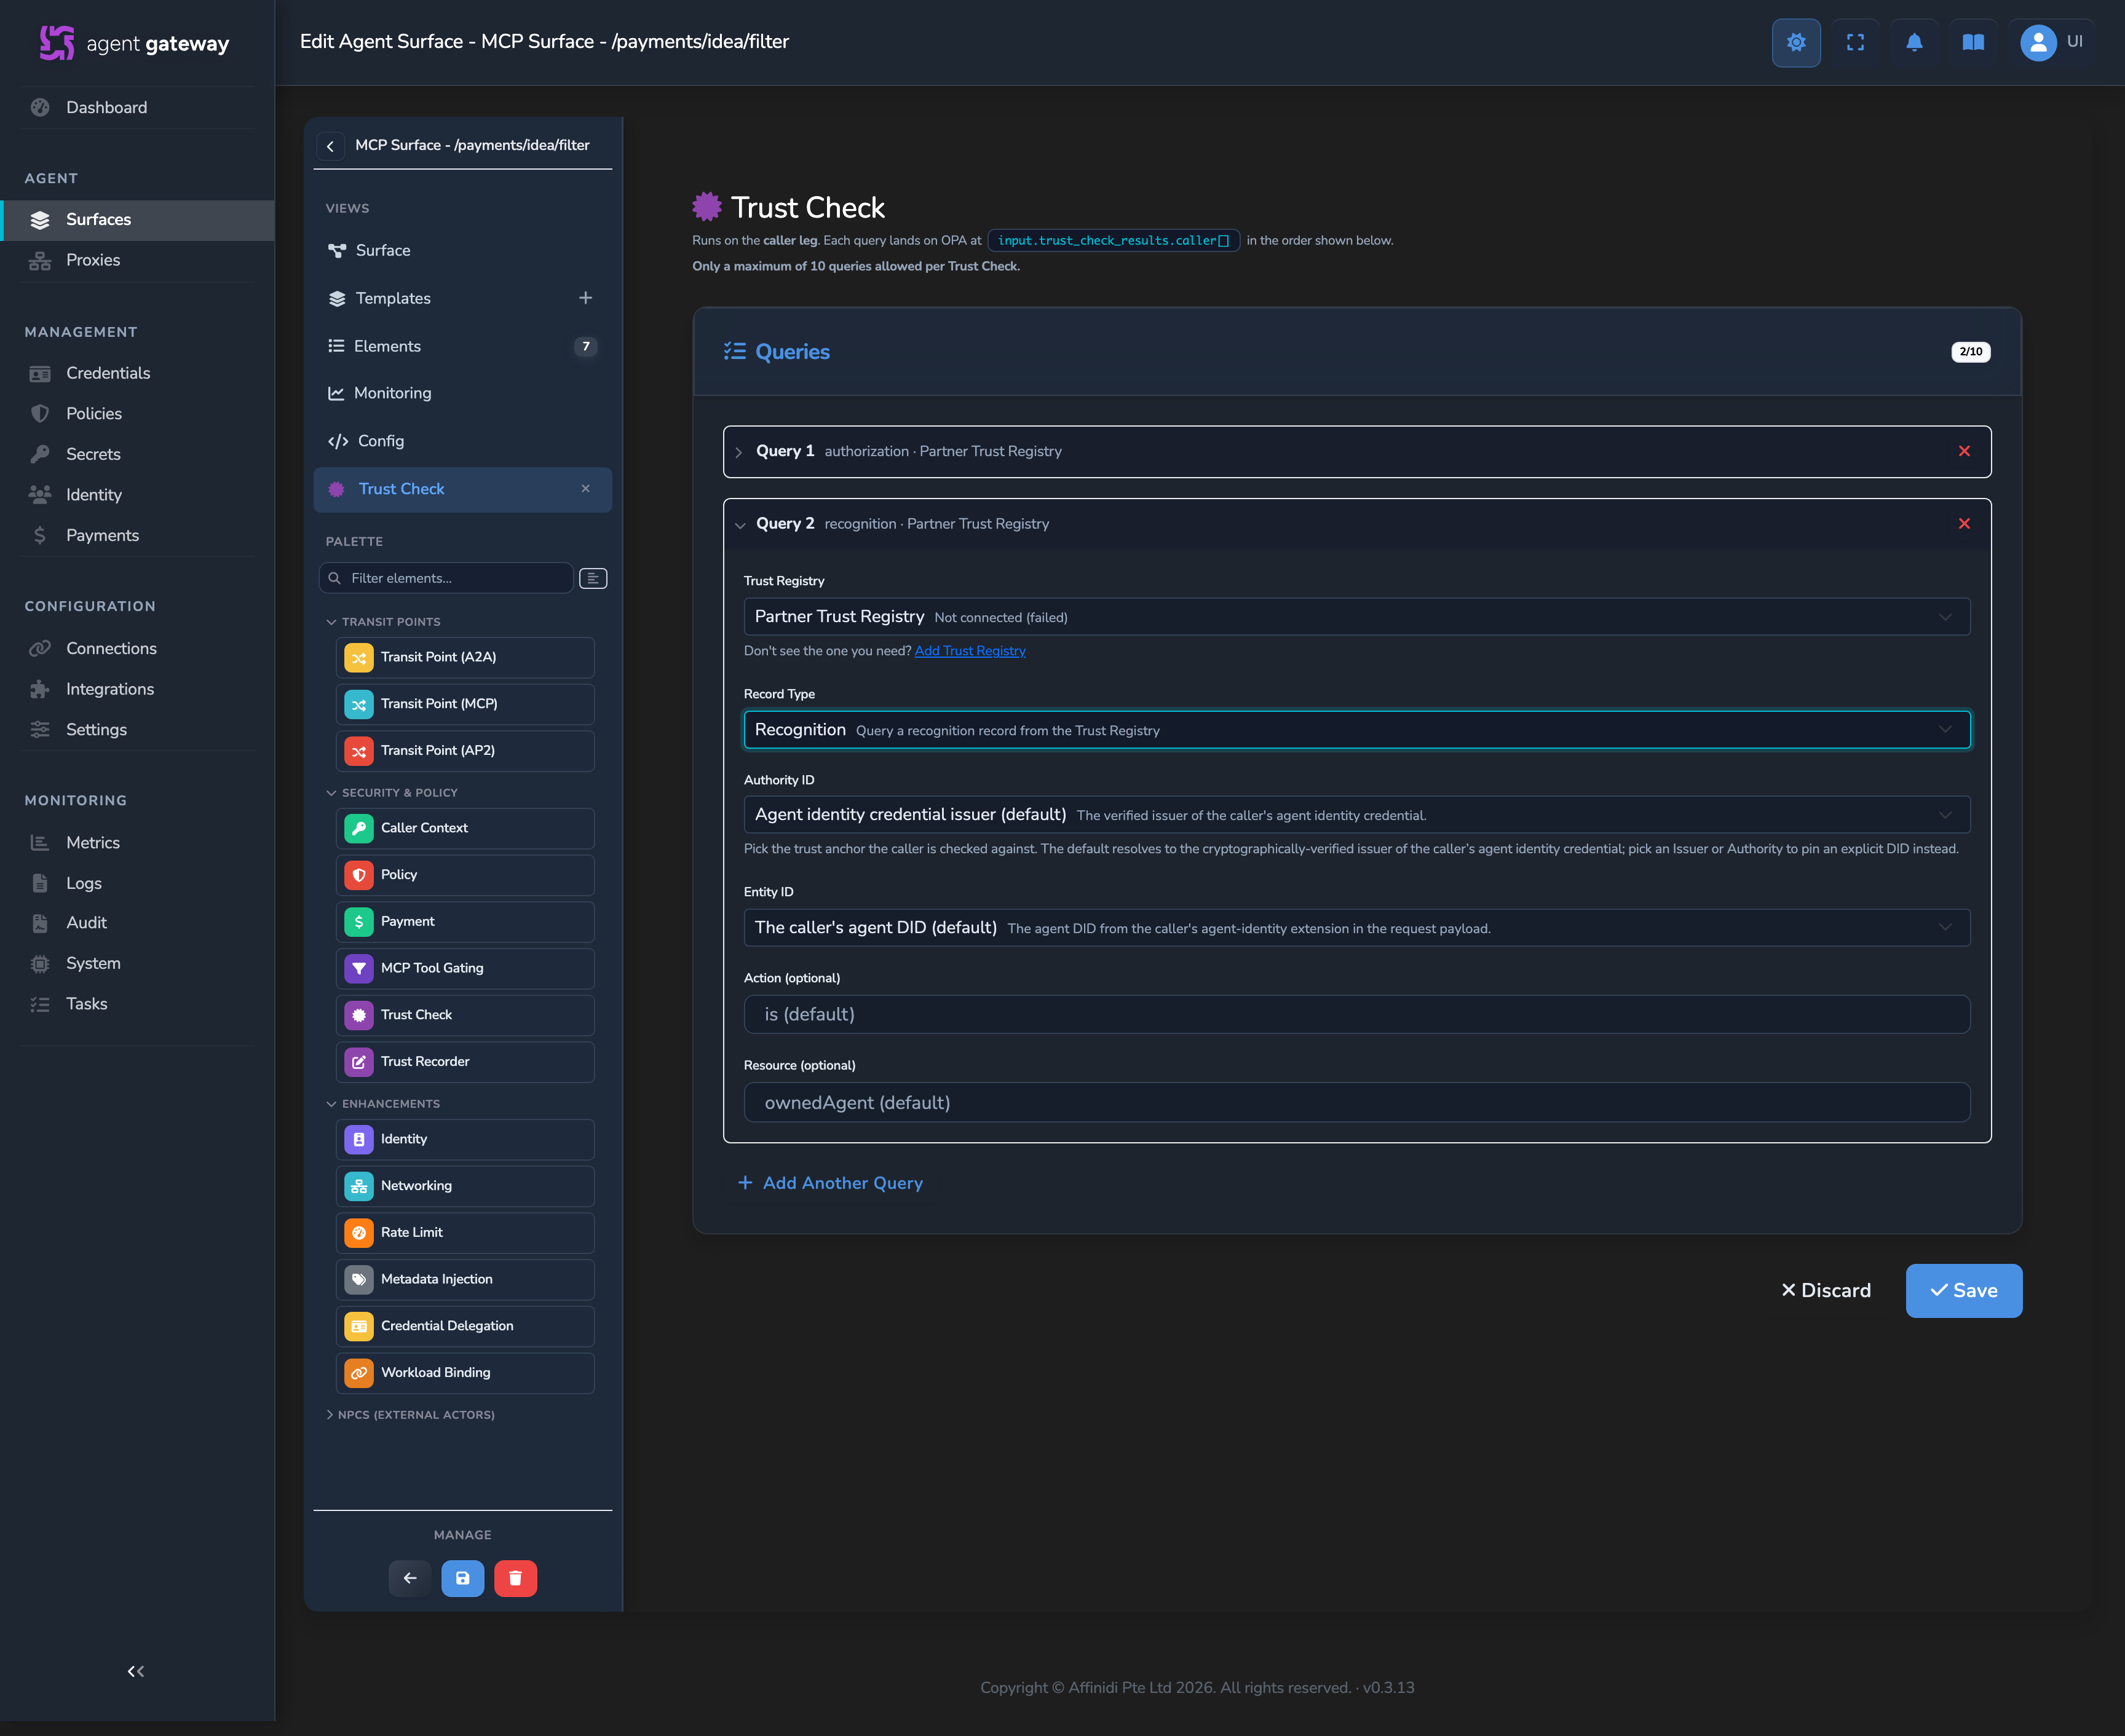Open notifications bell icon
The height and width of the screenshot is (1736, 2125).
[1913, 42]
